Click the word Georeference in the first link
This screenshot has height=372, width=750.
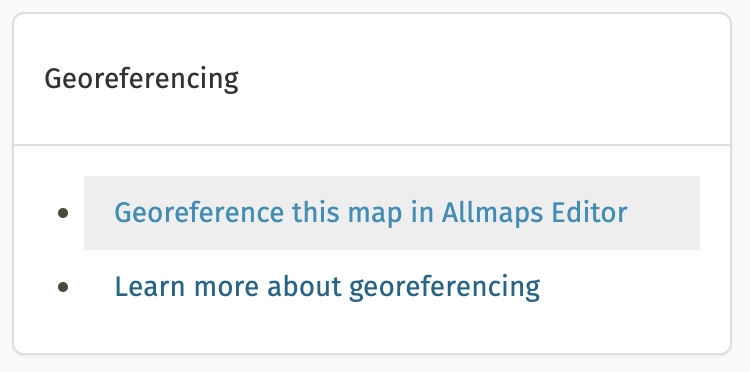(199, 213)
